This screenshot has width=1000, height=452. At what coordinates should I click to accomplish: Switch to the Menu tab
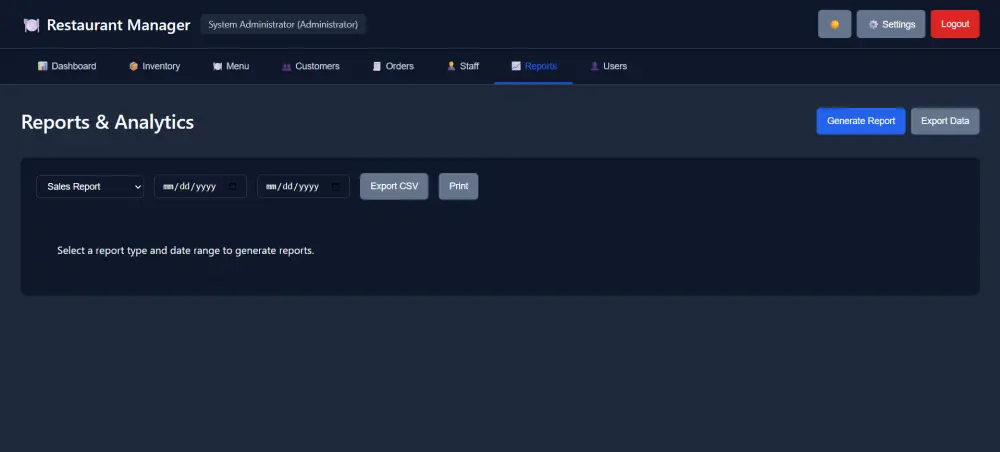231,66
